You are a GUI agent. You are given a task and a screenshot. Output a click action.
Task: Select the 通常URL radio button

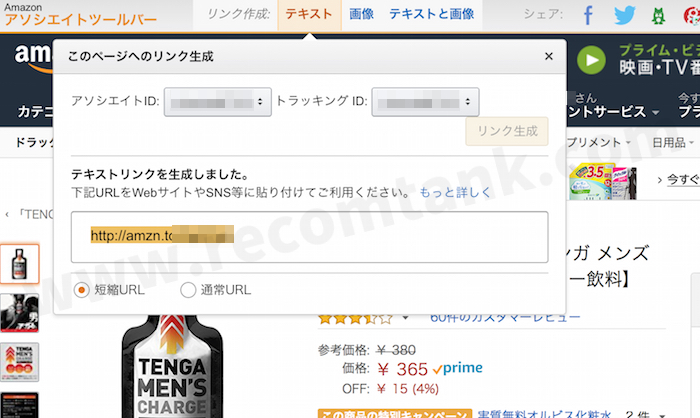click(x=188, y=290)
